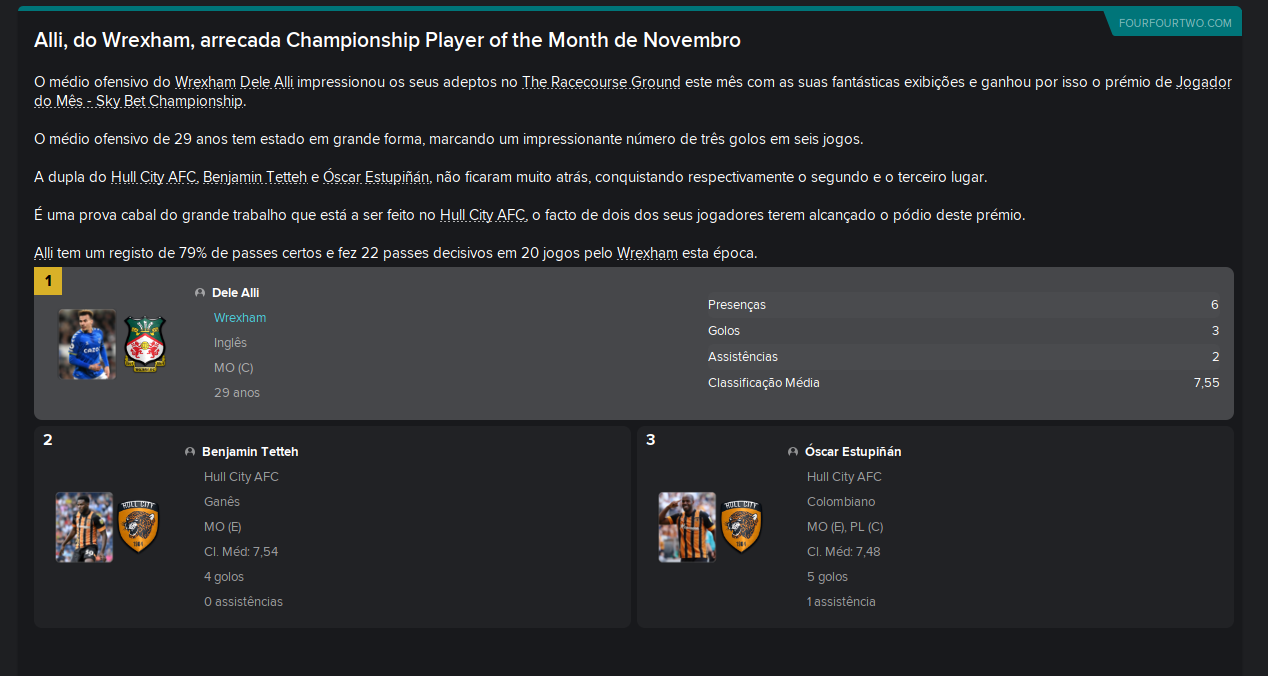The image size is (1268, 676).
Task: Open the Wrexham club crest
Action: click(145, 344)
